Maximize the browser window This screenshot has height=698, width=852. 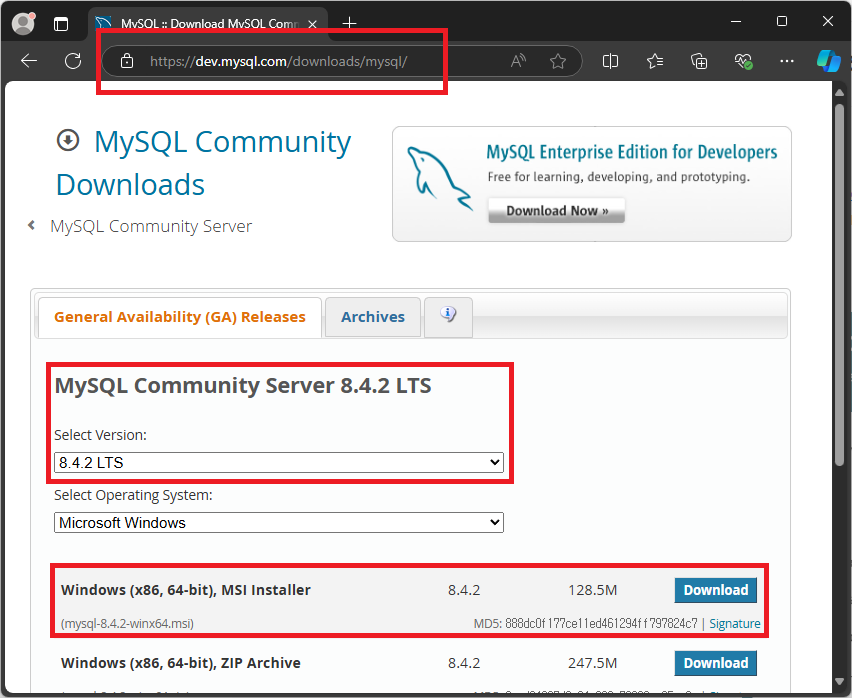(x=781, y=22)
